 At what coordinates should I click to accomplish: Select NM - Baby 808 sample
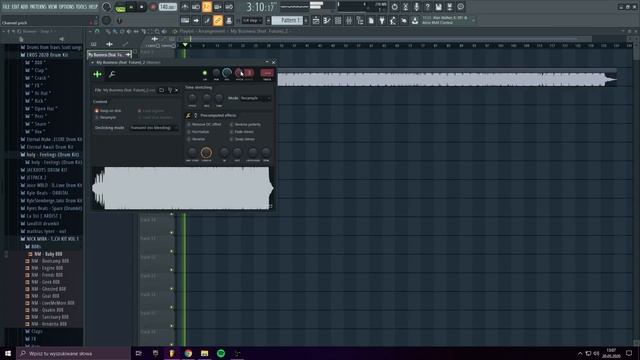click(x=48, y=254)
